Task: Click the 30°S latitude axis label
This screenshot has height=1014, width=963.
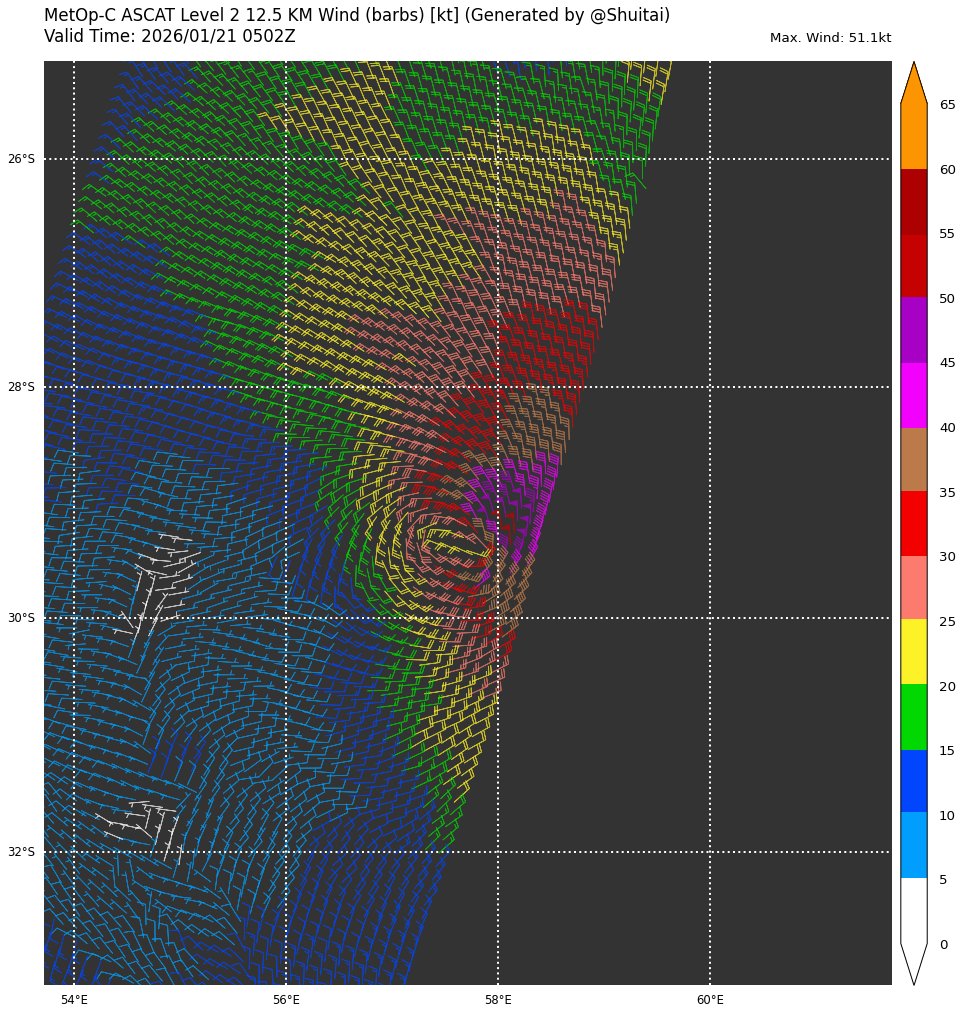Action: pyautogui.click(x=21, y=618)
